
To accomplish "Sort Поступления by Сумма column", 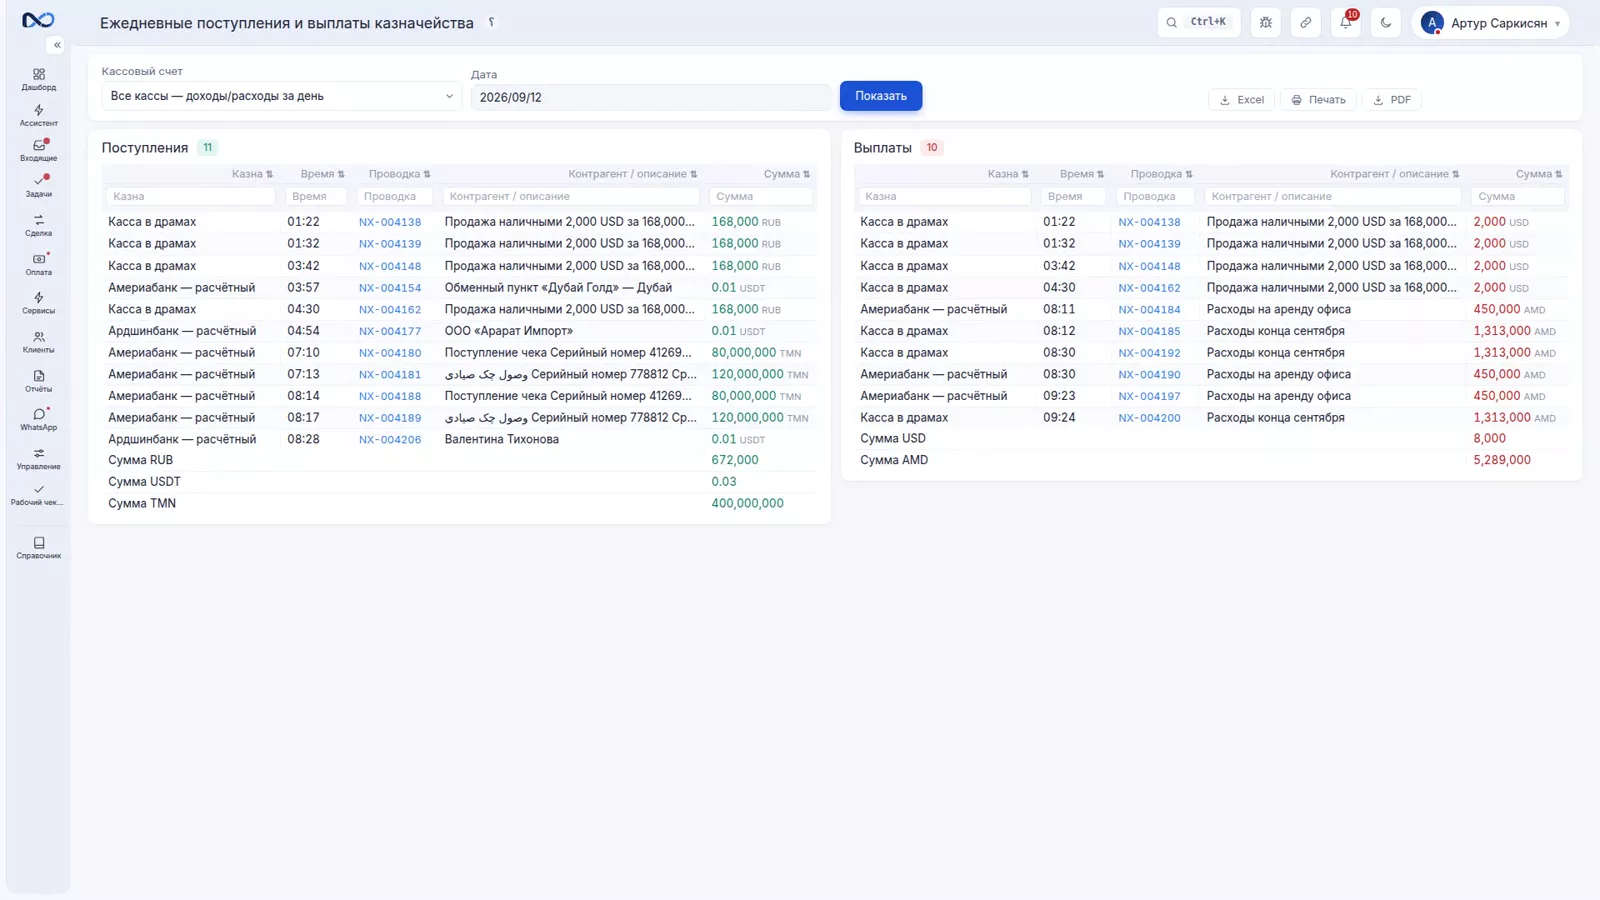I will tap(787, 174).
